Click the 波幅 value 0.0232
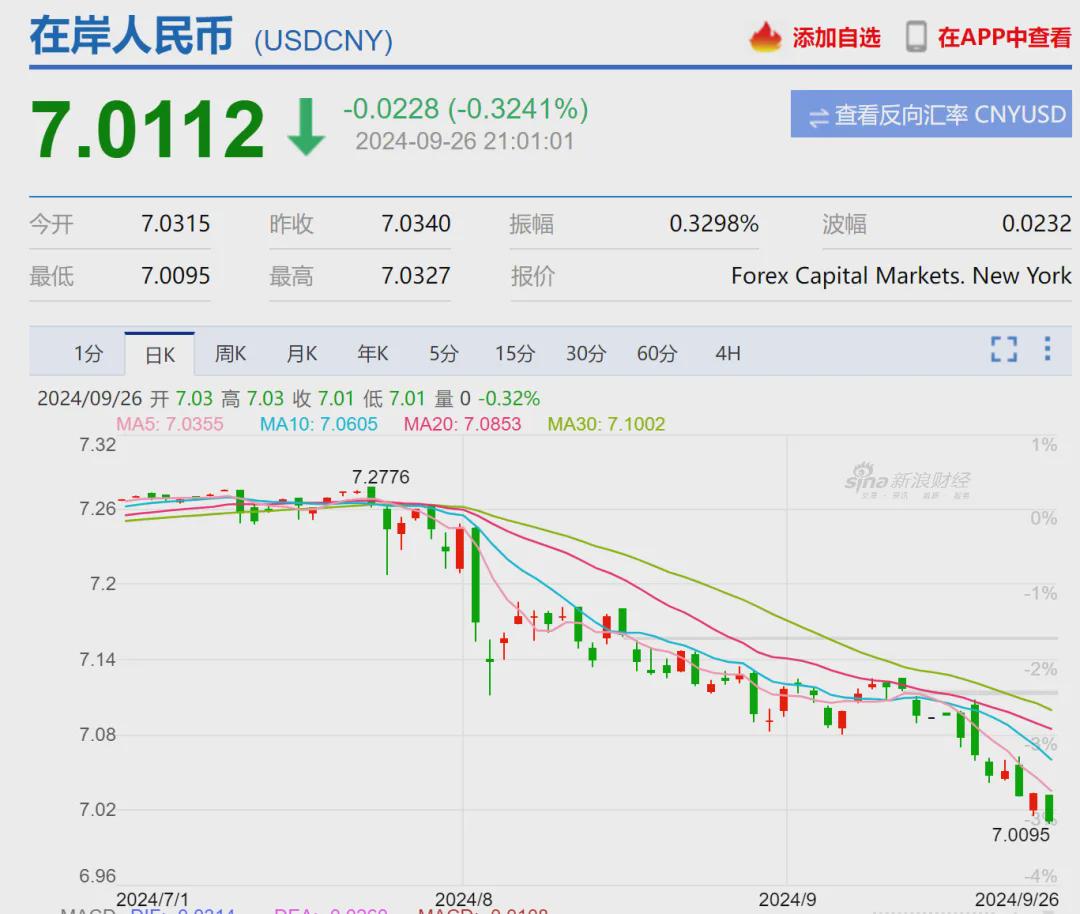Viewport: 1080px width, 914px height. coord(1037,224)
